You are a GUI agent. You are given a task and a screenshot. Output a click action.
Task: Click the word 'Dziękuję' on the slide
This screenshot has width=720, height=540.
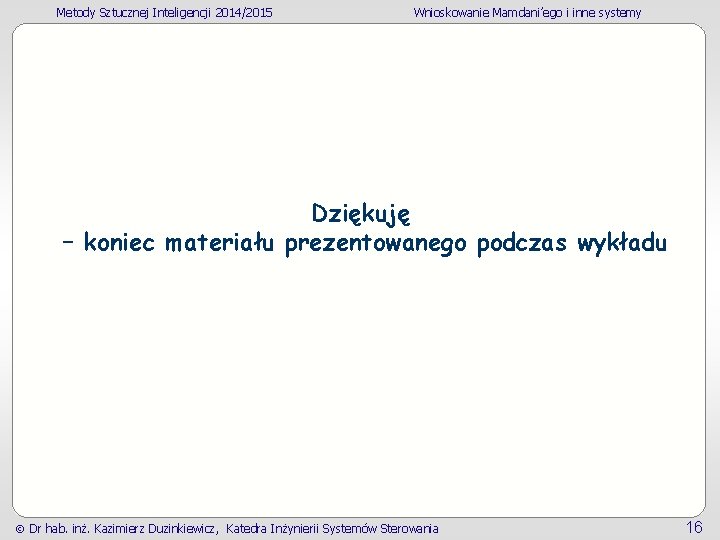(x=360, y=214)
